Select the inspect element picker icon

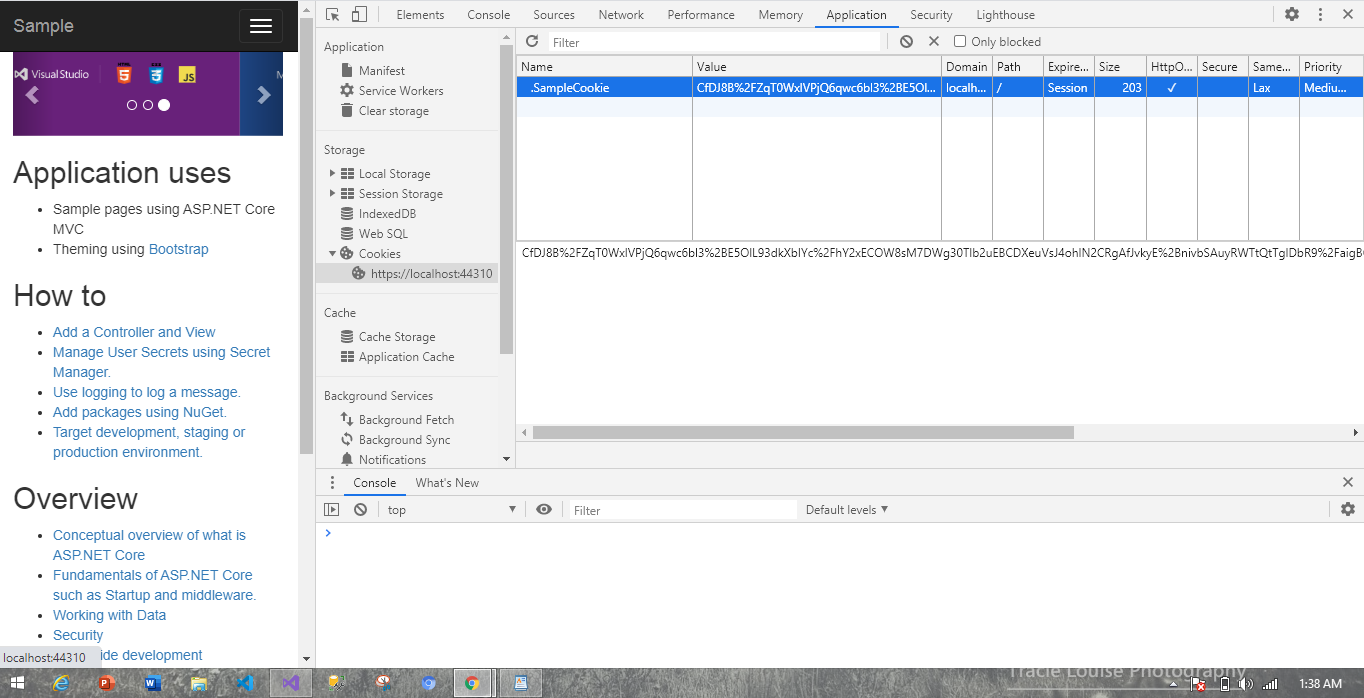tap(333, 14)
